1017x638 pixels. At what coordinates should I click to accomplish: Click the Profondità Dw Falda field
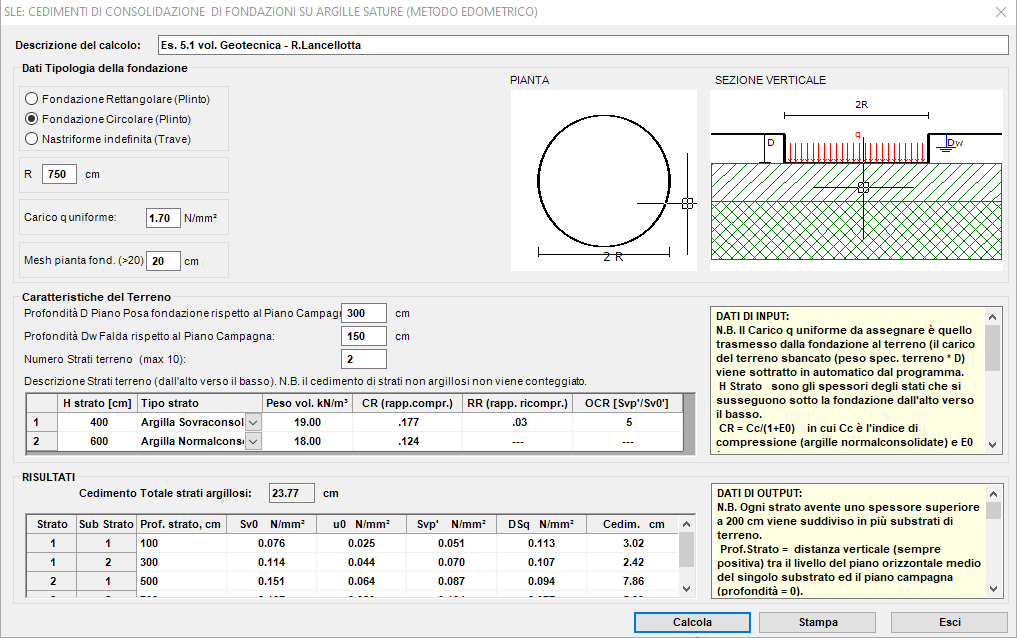(364, 336)
